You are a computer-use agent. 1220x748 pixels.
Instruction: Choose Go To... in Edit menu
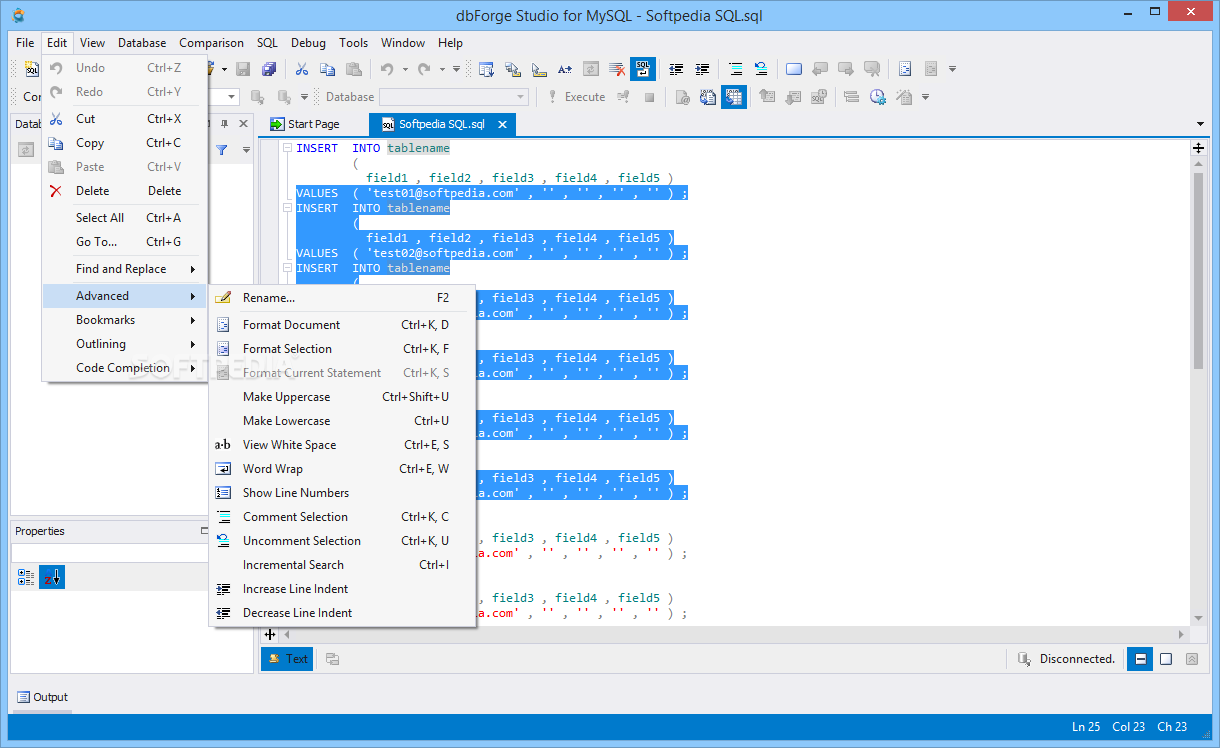coord(125,242)
